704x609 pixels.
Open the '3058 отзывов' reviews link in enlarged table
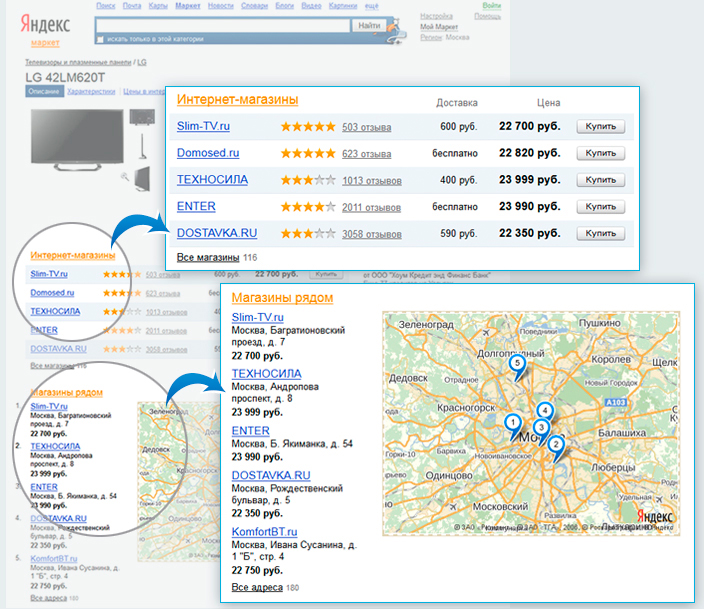click(x=372, y=234)
